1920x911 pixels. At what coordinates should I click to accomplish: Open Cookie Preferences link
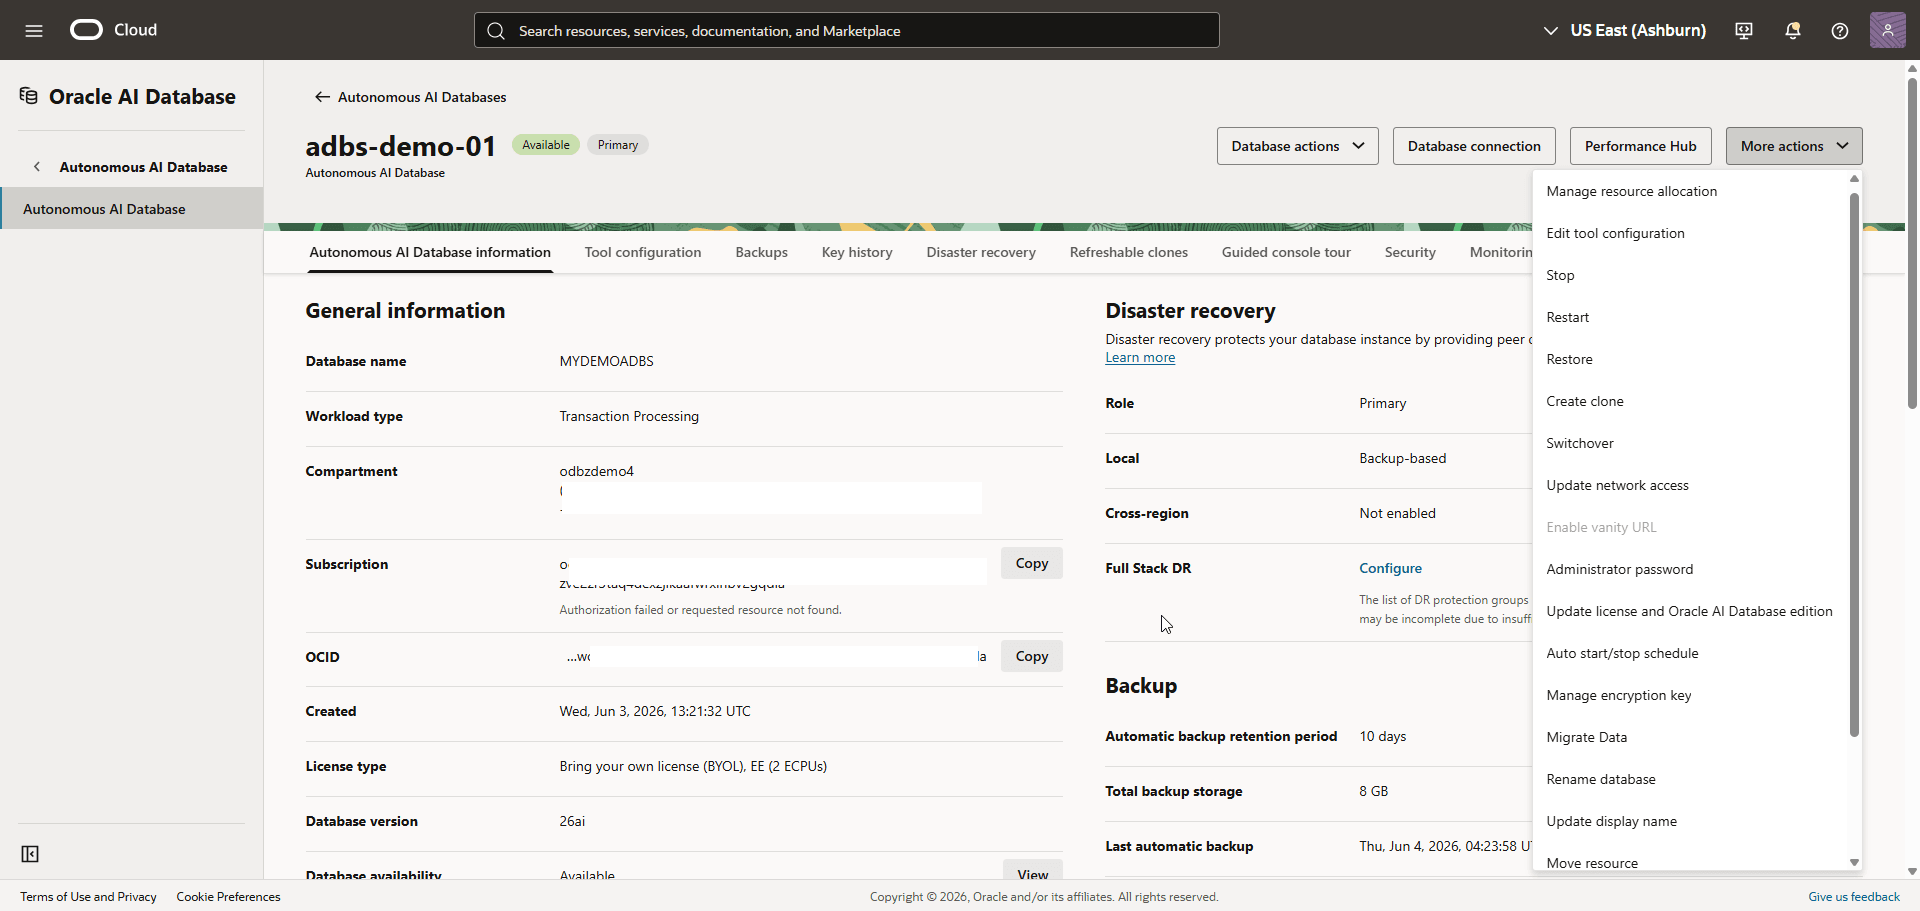coord(228,897)
